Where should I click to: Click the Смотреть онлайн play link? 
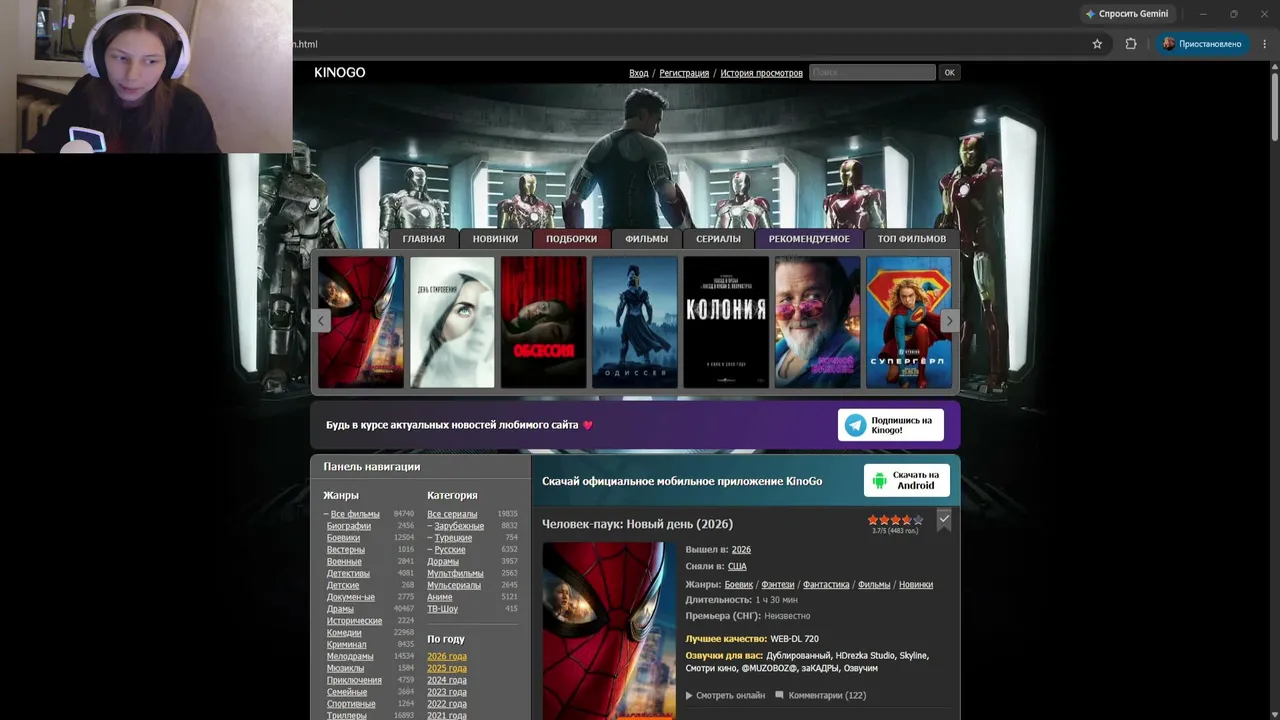pos(725,696)
